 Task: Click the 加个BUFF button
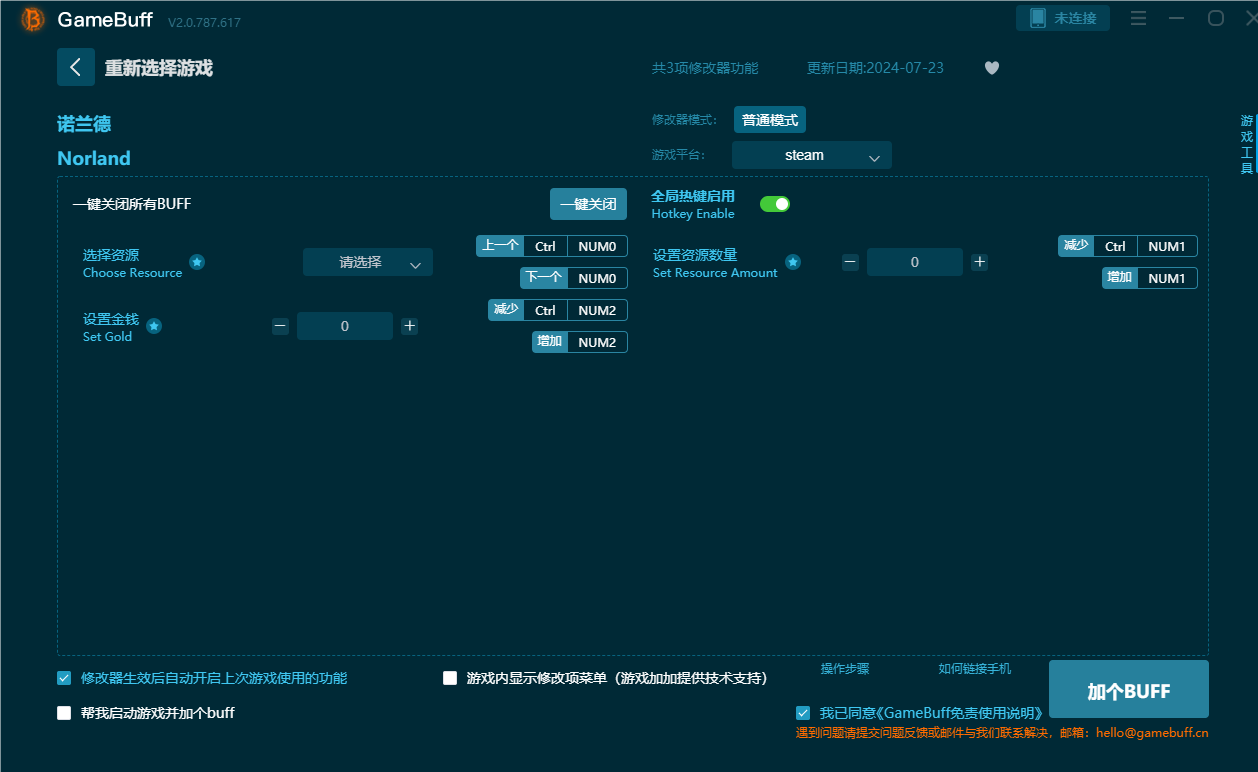(x=1129, y=689)
